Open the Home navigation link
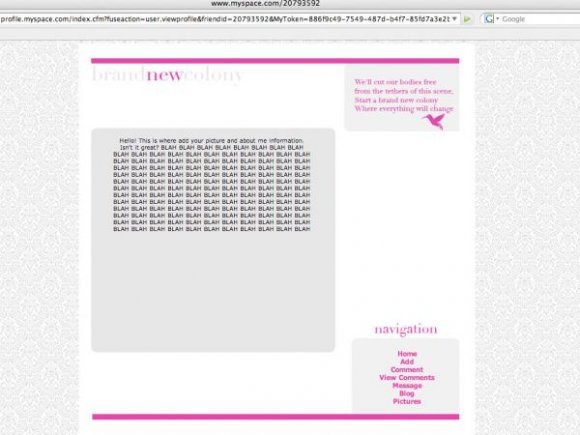580x435 pixels. point(407,354)
